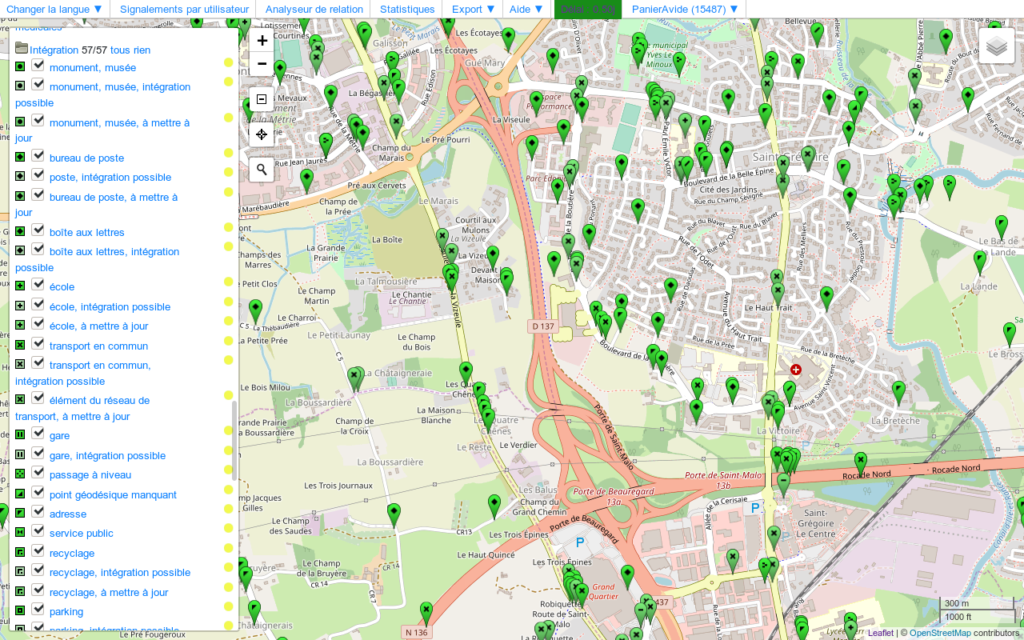This screenshot has height=640, width=1024.
Task: Expand the Export dropdown menu
Action: [x=473, y=9]
